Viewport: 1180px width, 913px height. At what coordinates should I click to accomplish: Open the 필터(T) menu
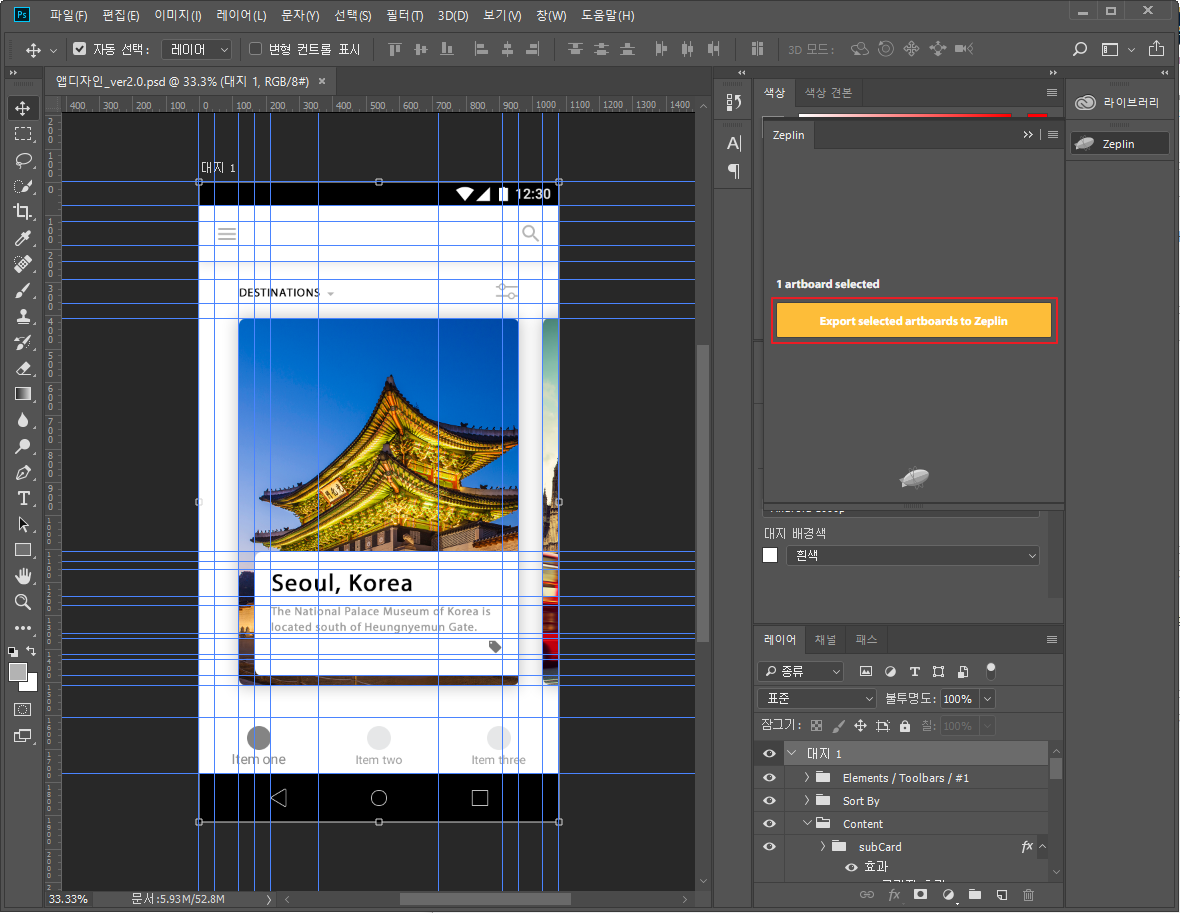click(404, 16)
